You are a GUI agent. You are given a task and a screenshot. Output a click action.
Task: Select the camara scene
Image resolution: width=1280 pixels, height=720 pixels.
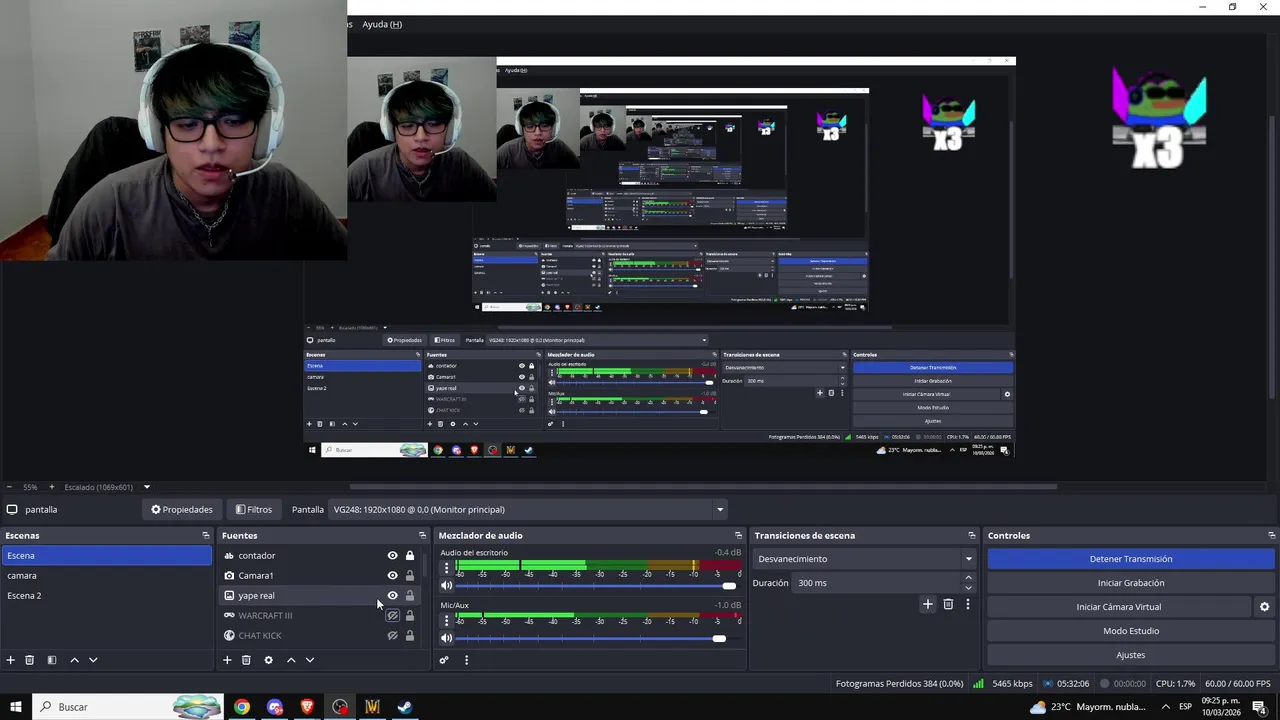107,576
